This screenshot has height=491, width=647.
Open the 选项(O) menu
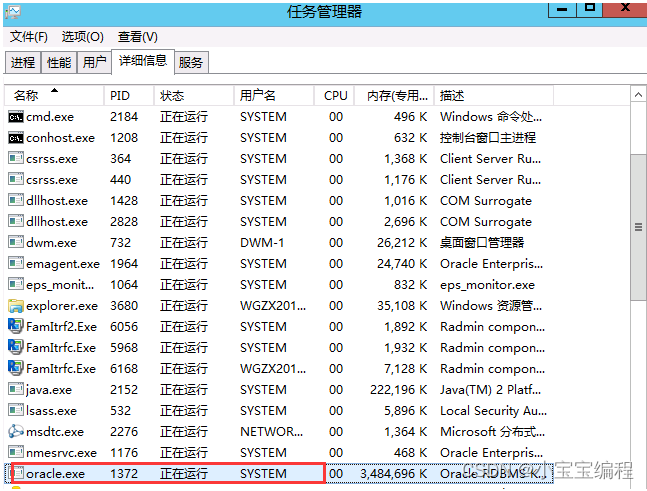point(83,37)
